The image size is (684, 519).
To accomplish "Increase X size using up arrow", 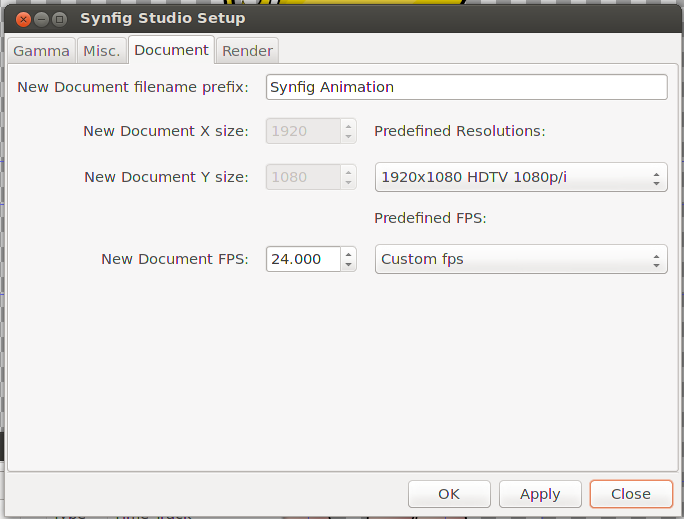I will pos(348,126).
